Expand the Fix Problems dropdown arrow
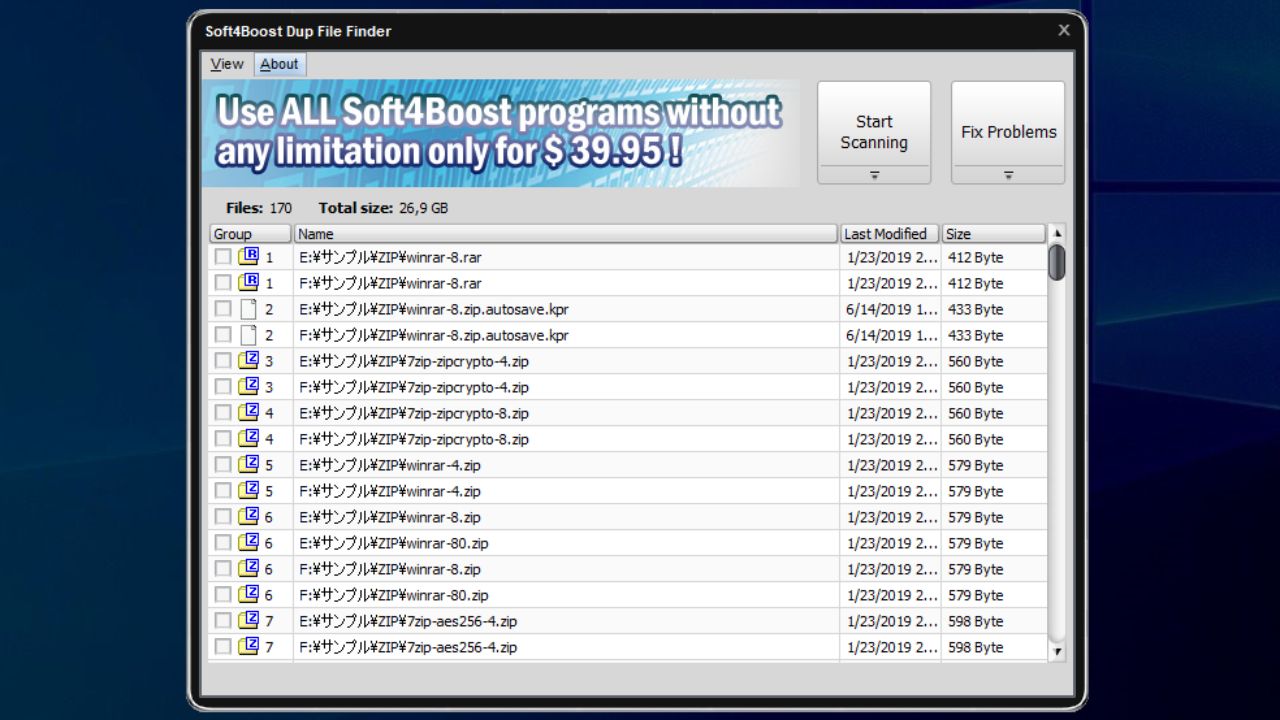1280x720 pixels. pyautogui.click(x=1008, y=175)
